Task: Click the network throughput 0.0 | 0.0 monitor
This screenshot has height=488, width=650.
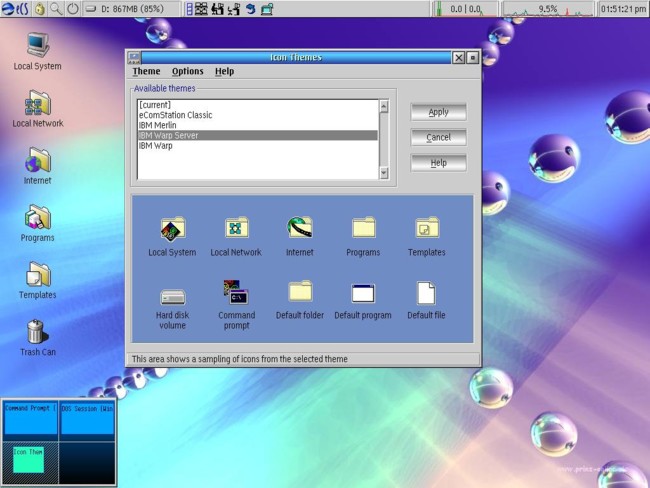Action: [465, 9]
